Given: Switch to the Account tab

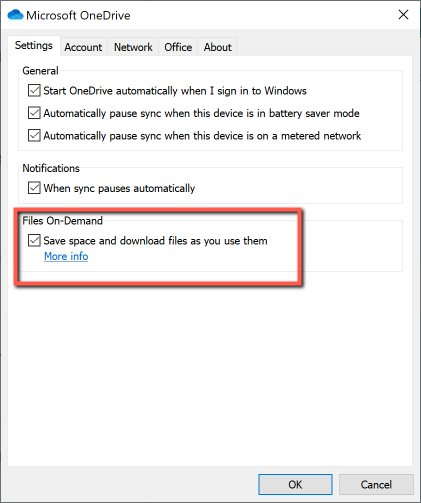Looking at the screenshot, I should [83, 47].
